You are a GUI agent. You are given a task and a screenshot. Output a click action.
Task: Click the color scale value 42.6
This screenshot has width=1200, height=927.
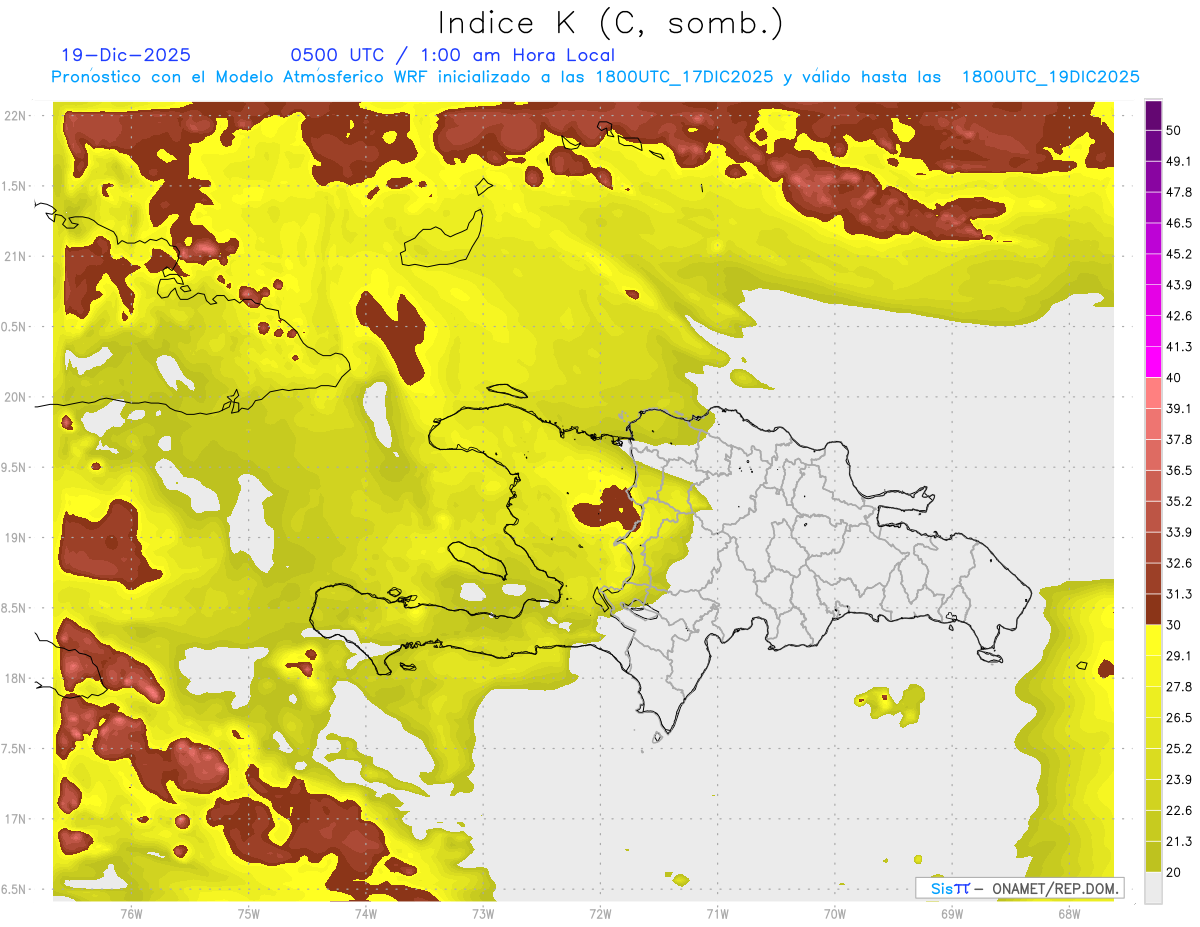click(x=1178, y=316)
